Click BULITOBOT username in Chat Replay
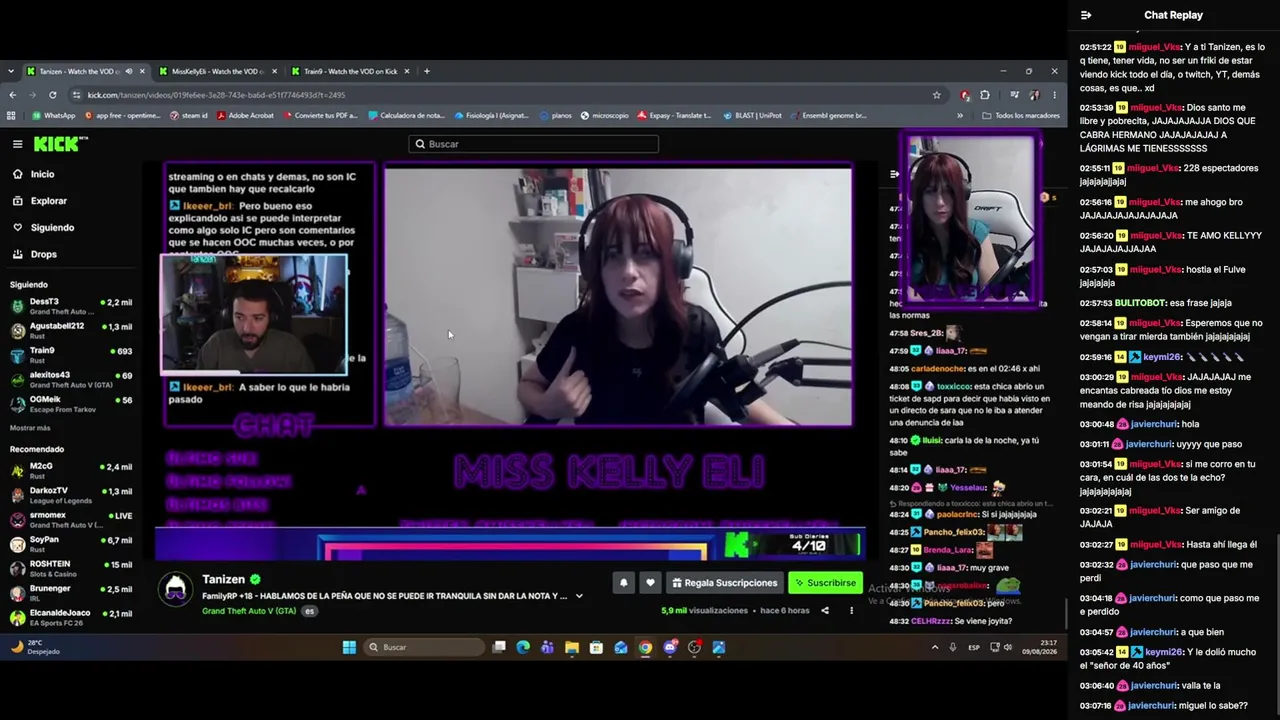 [1148, 303]
